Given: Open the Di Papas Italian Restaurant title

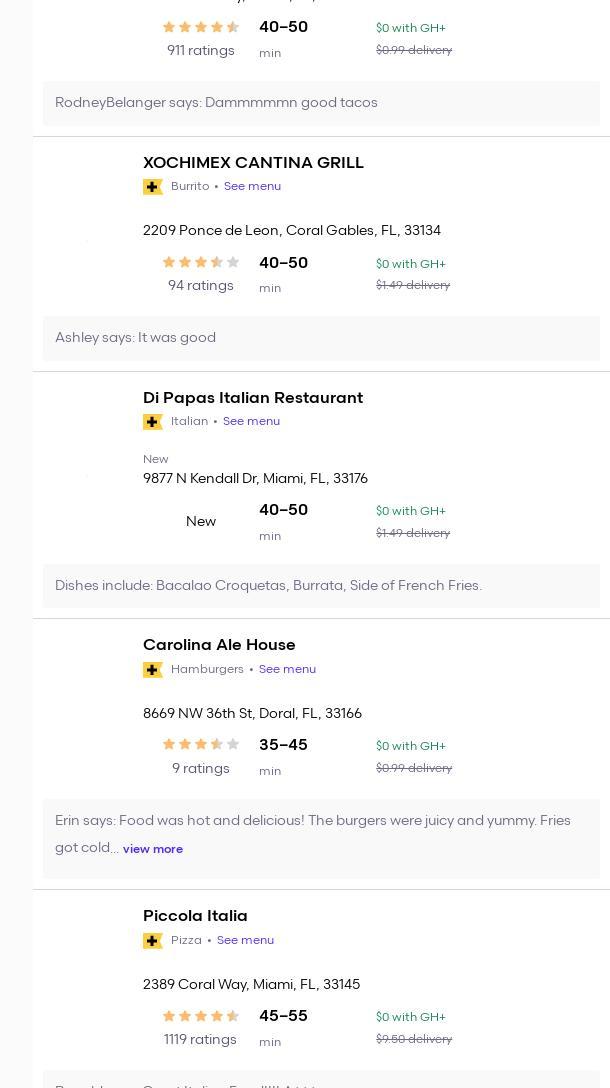Looking at the screenshot, I should tap(253, 398).
